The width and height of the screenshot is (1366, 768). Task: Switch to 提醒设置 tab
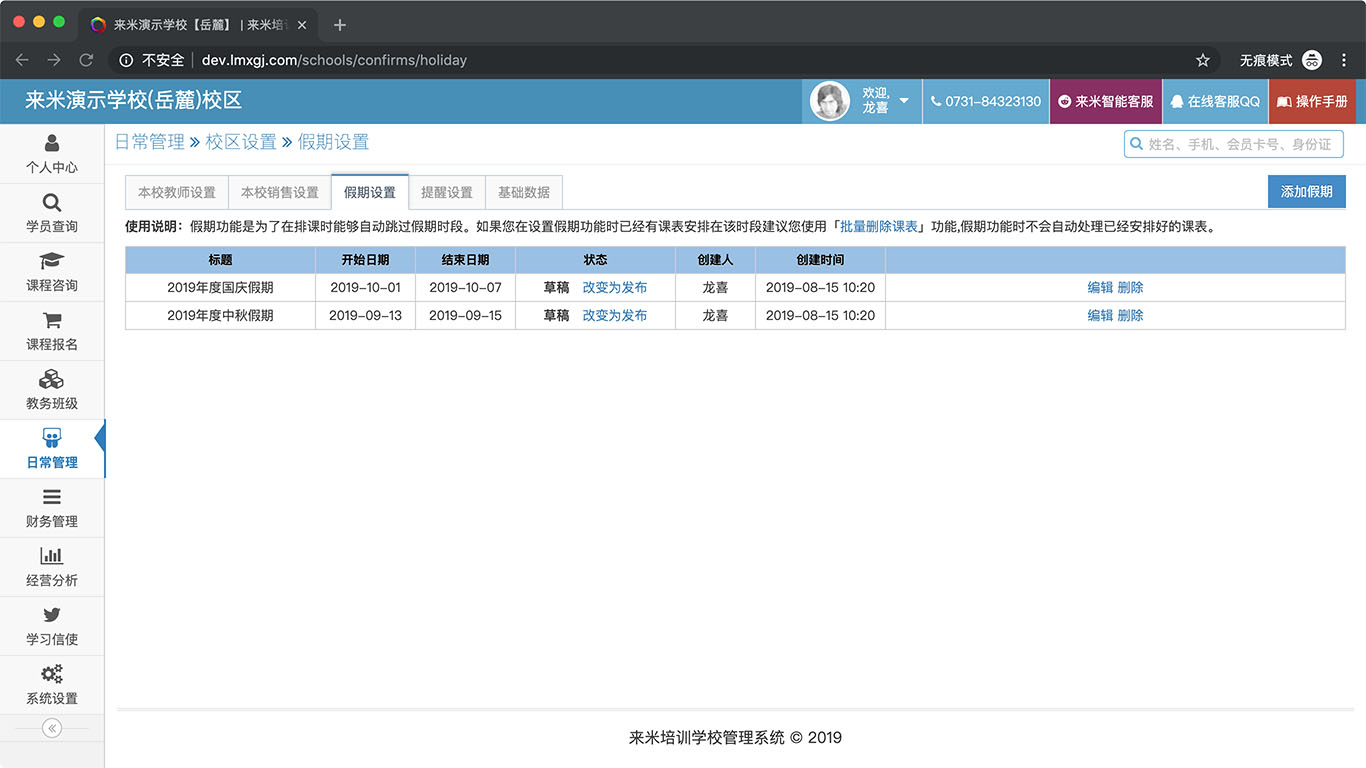447,192
